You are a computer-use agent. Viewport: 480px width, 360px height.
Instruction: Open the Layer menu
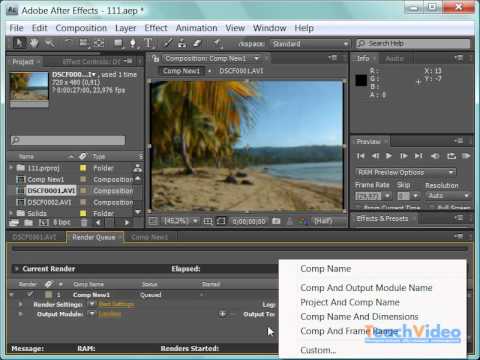125,28
